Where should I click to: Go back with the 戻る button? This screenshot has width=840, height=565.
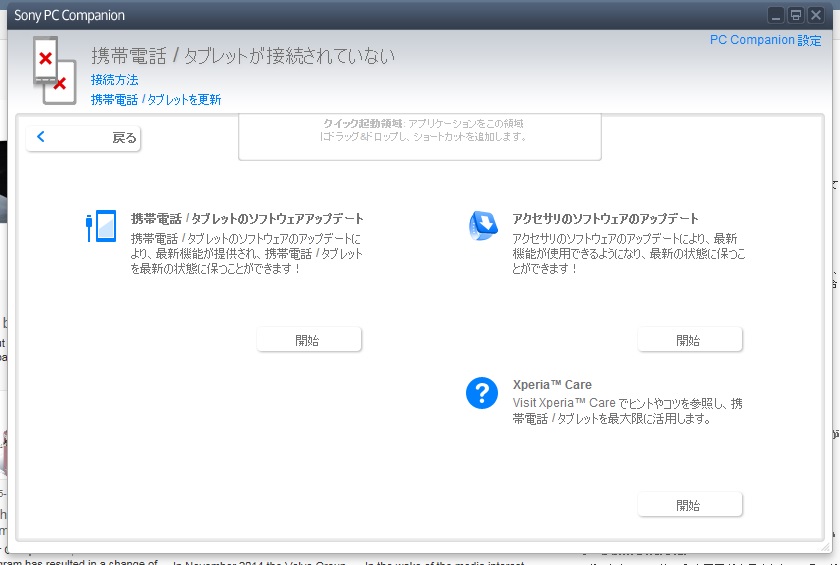pyautogui.click(x=84, y=138)
